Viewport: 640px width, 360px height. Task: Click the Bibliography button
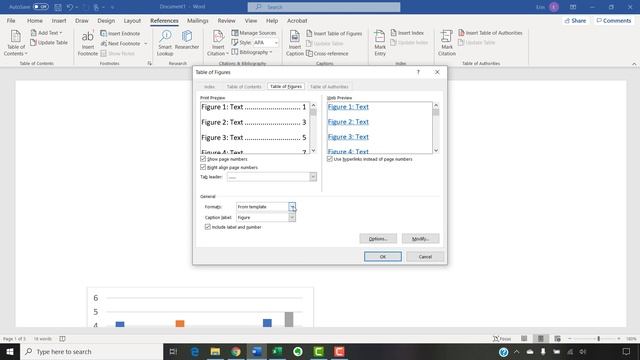[252, 52]
